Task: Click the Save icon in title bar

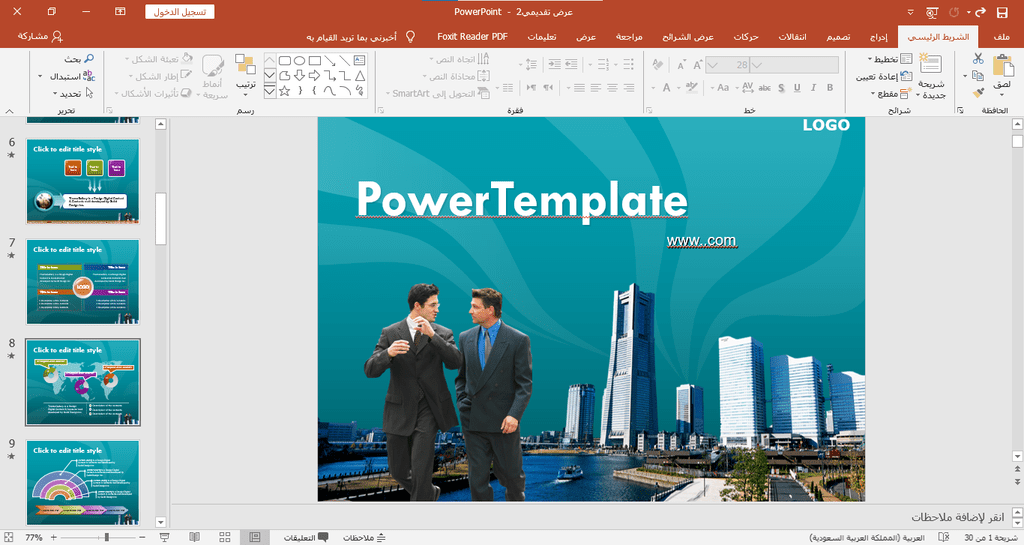Action: (x=1002, y=12)
